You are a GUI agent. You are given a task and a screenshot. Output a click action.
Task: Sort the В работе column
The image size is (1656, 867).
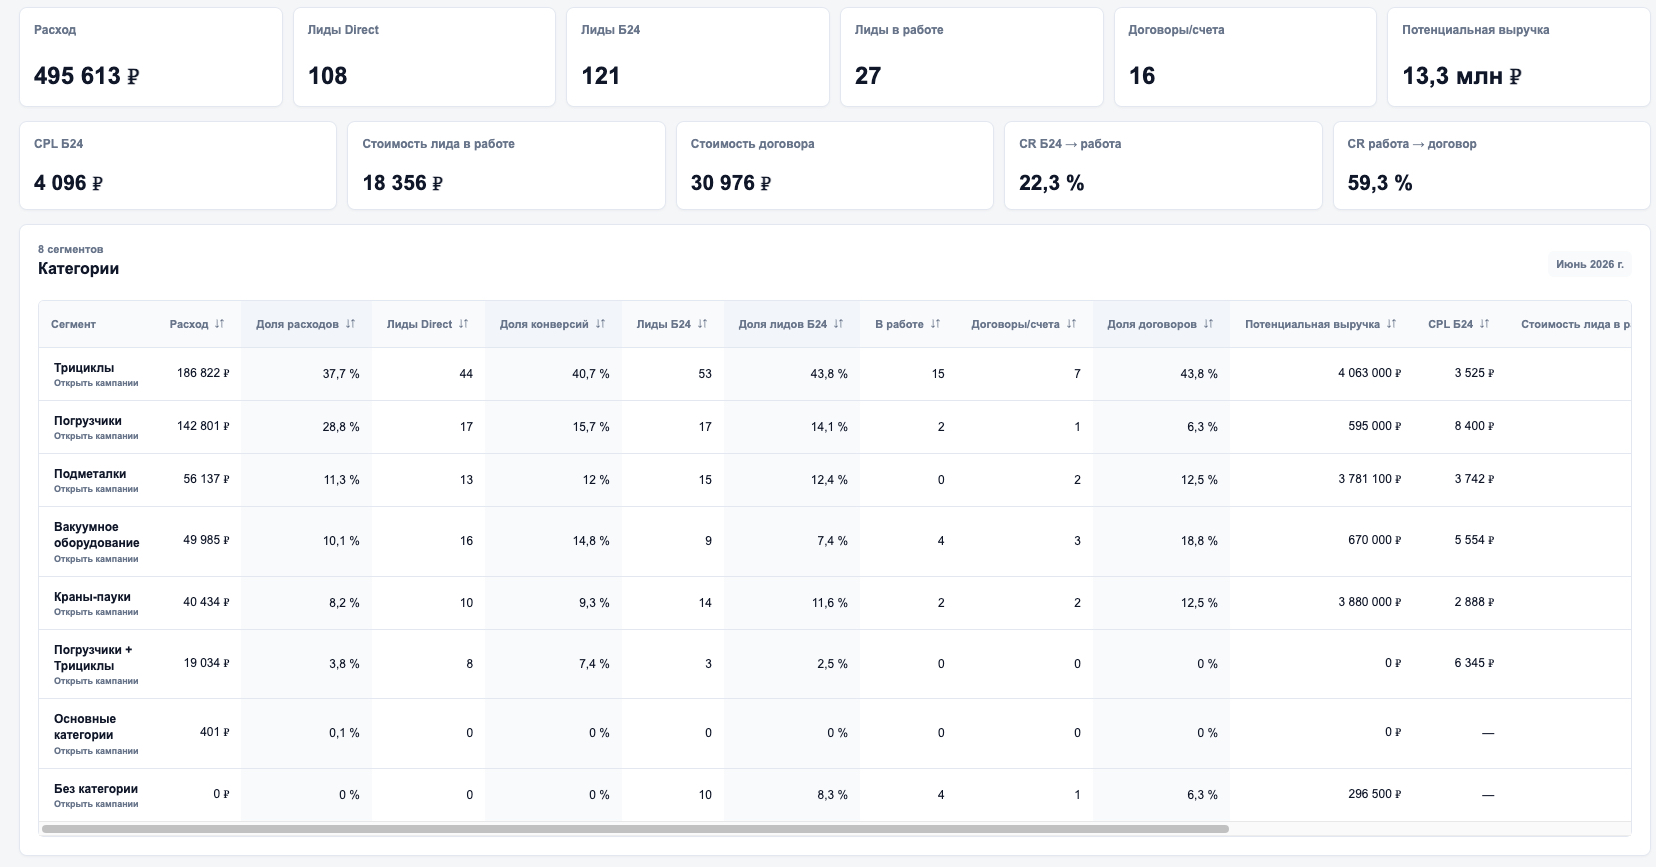(x=935, y=324)
